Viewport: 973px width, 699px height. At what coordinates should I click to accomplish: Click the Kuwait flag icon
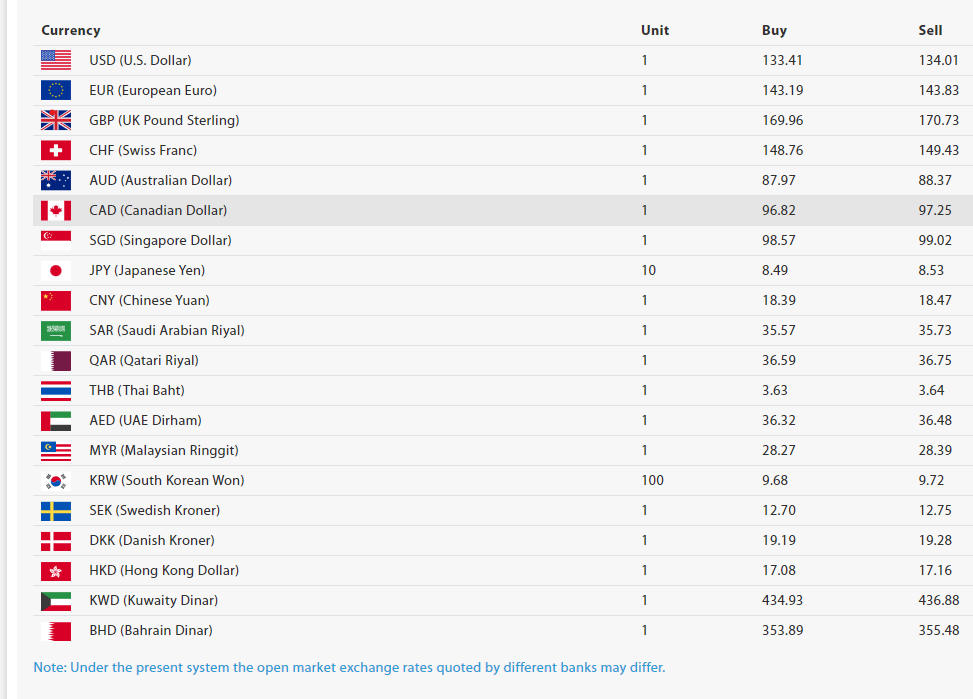click(x=56, y=600)
